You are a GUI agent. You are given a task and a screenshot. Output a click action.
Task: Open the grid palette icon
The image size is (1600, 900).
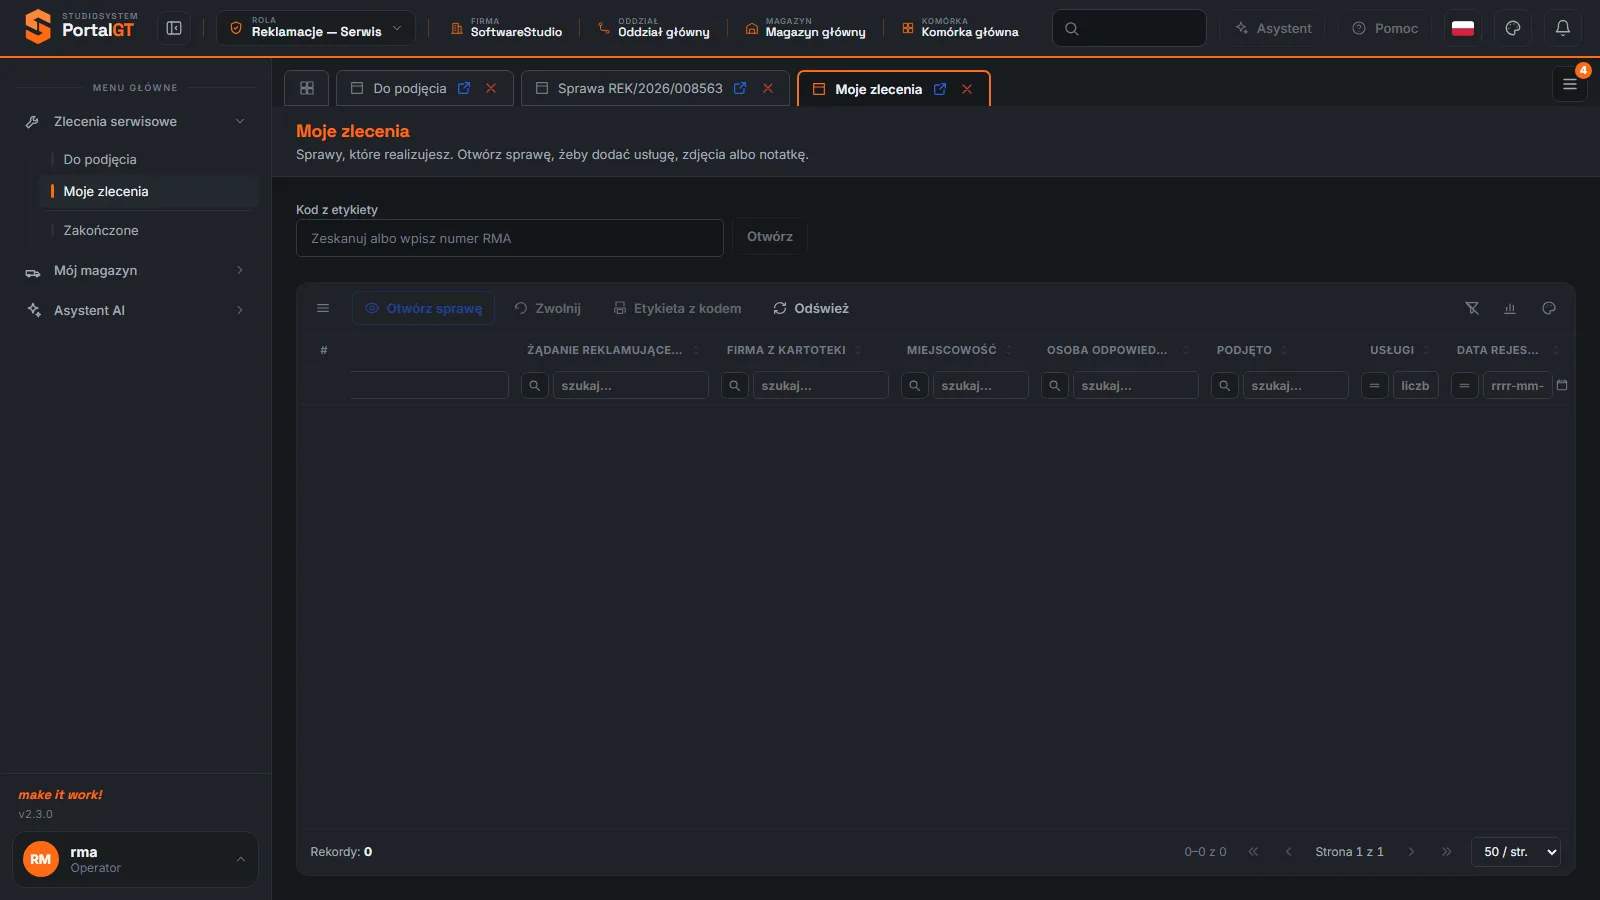click(x=1549, y=308)
